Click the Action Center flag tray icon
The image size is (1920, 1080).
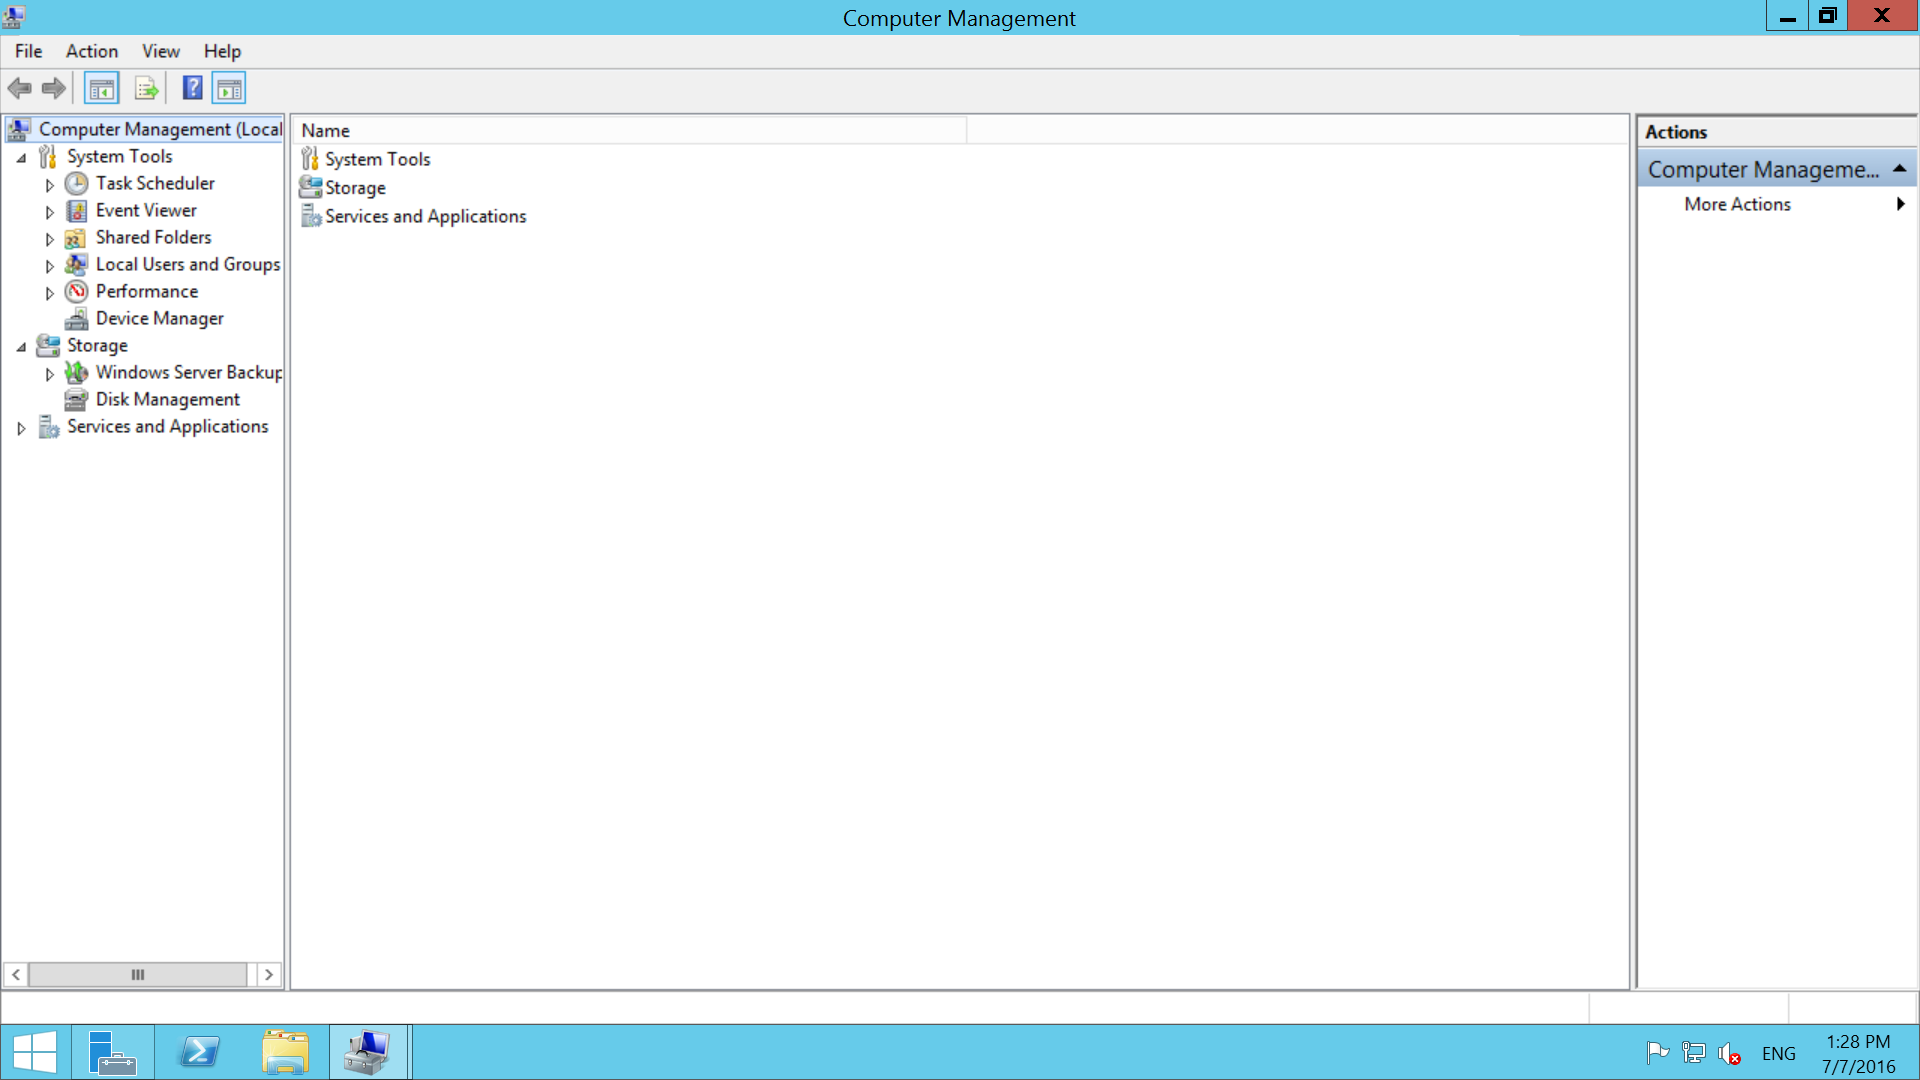click(1657, 1053)
